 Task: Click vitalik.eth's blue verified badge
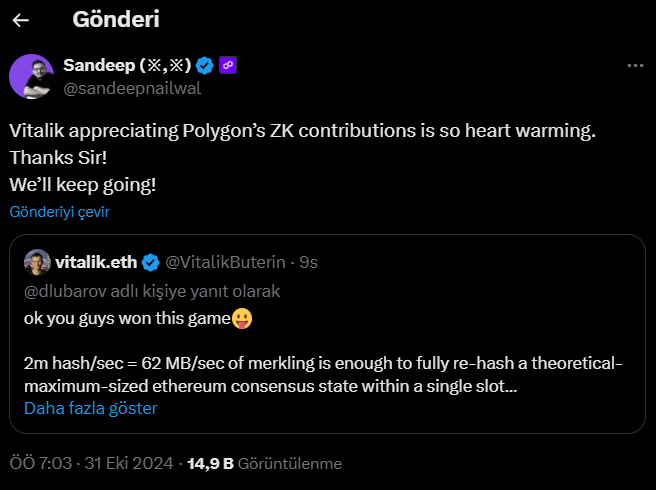[x=150, y=263]
